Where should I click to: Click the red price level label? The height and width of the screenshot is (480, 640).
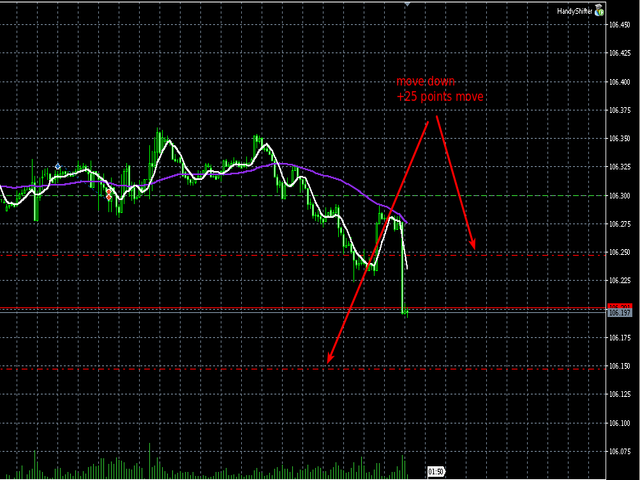pos(620,306)
